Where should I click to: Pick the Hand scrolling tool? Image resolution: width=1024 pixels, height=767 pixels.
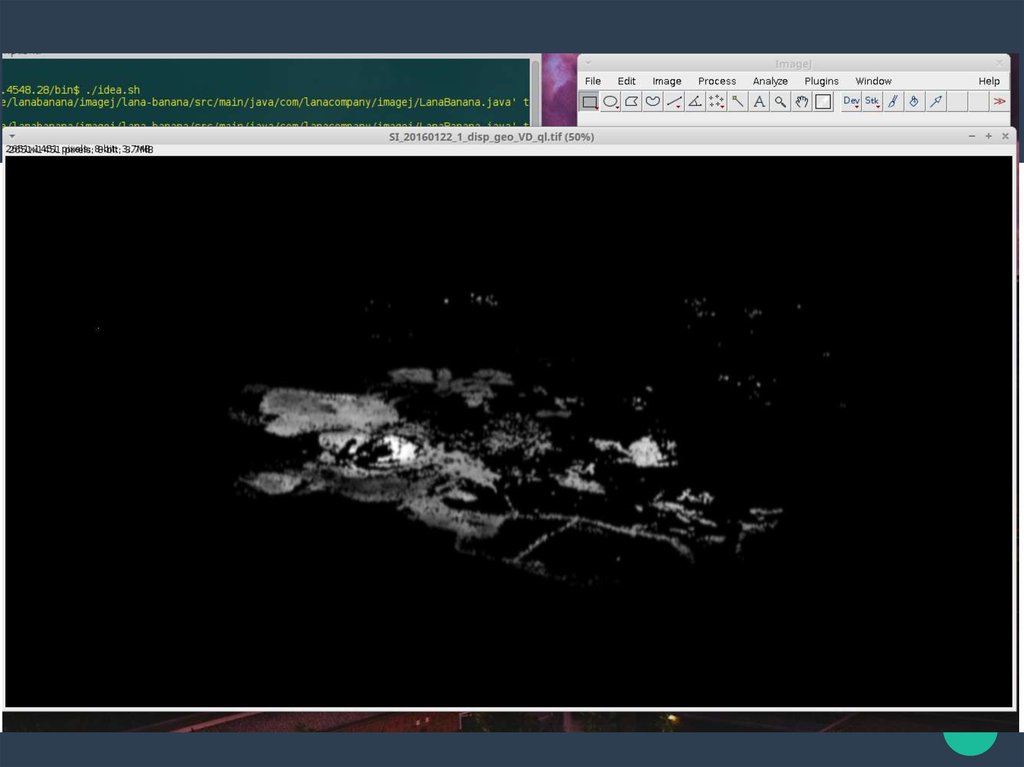801,102
